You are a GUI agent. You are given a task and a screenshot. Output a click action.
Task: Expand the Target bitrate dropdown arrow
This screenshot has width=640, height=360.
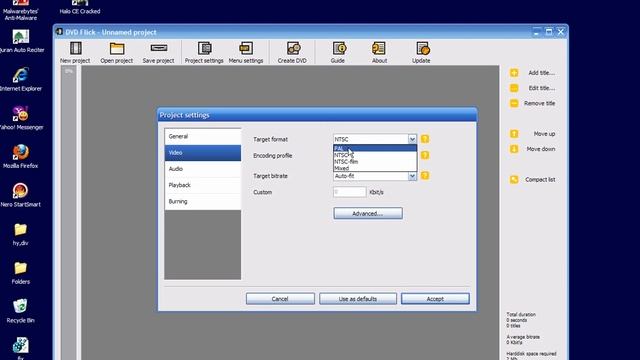[412, 176]
